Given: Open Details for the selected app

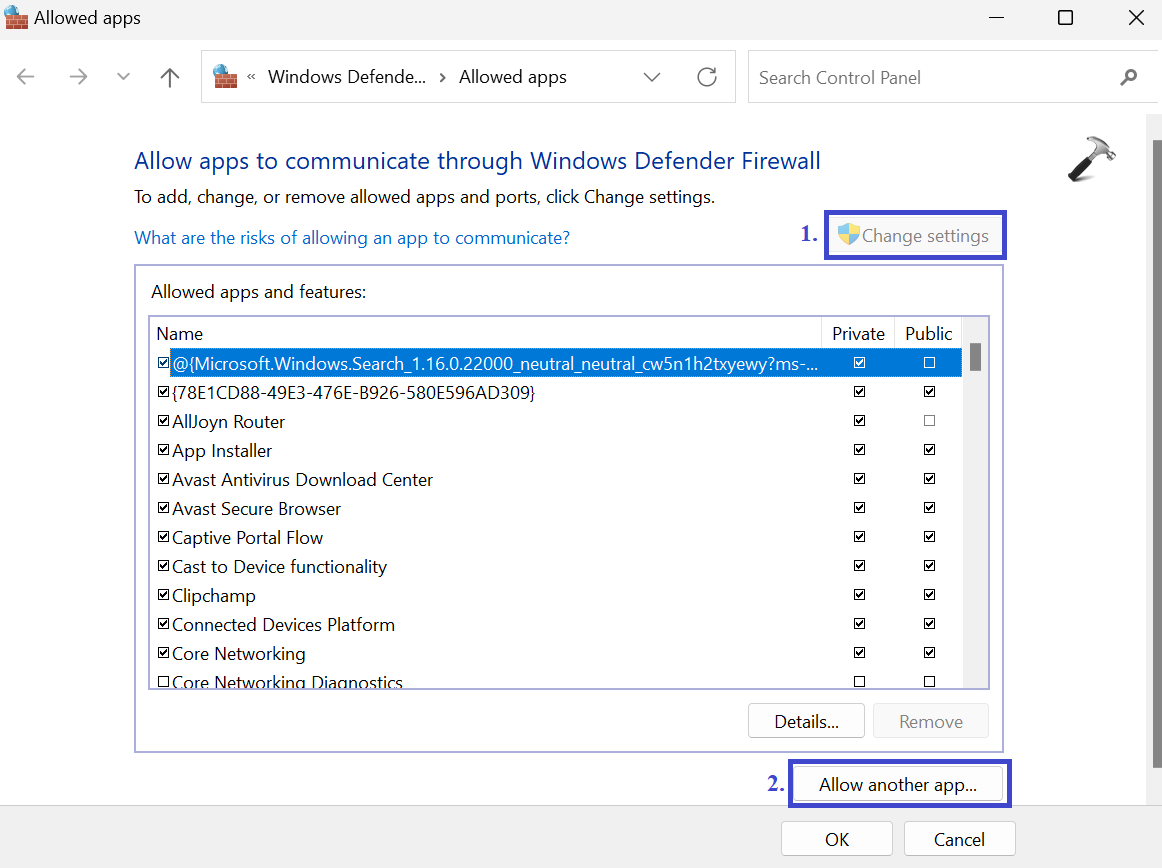Looking at the screenshot, I should [x=805, y=722].
